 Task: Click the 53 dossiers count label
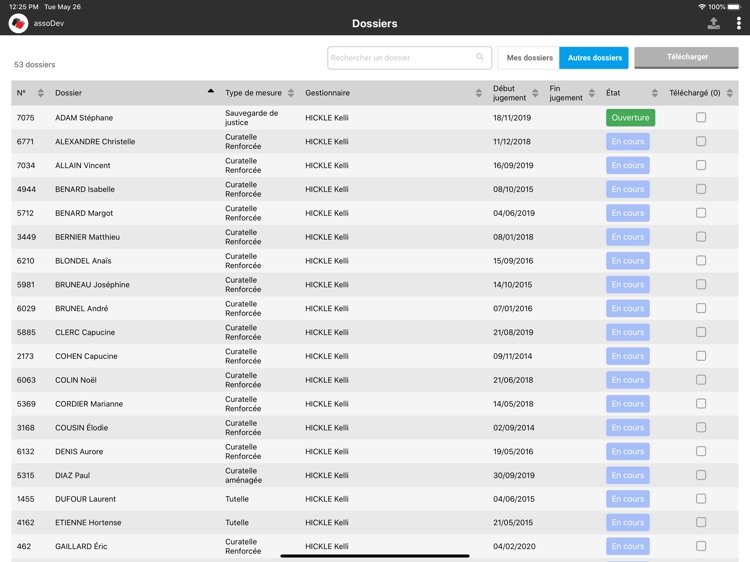pos(34,65)
